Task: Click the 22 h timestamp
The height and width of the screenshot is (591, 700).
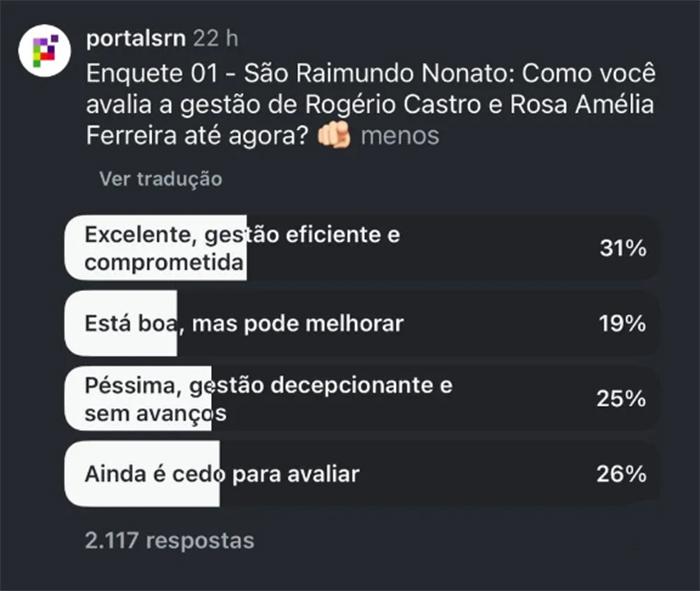Action: [x=217, y=39]
